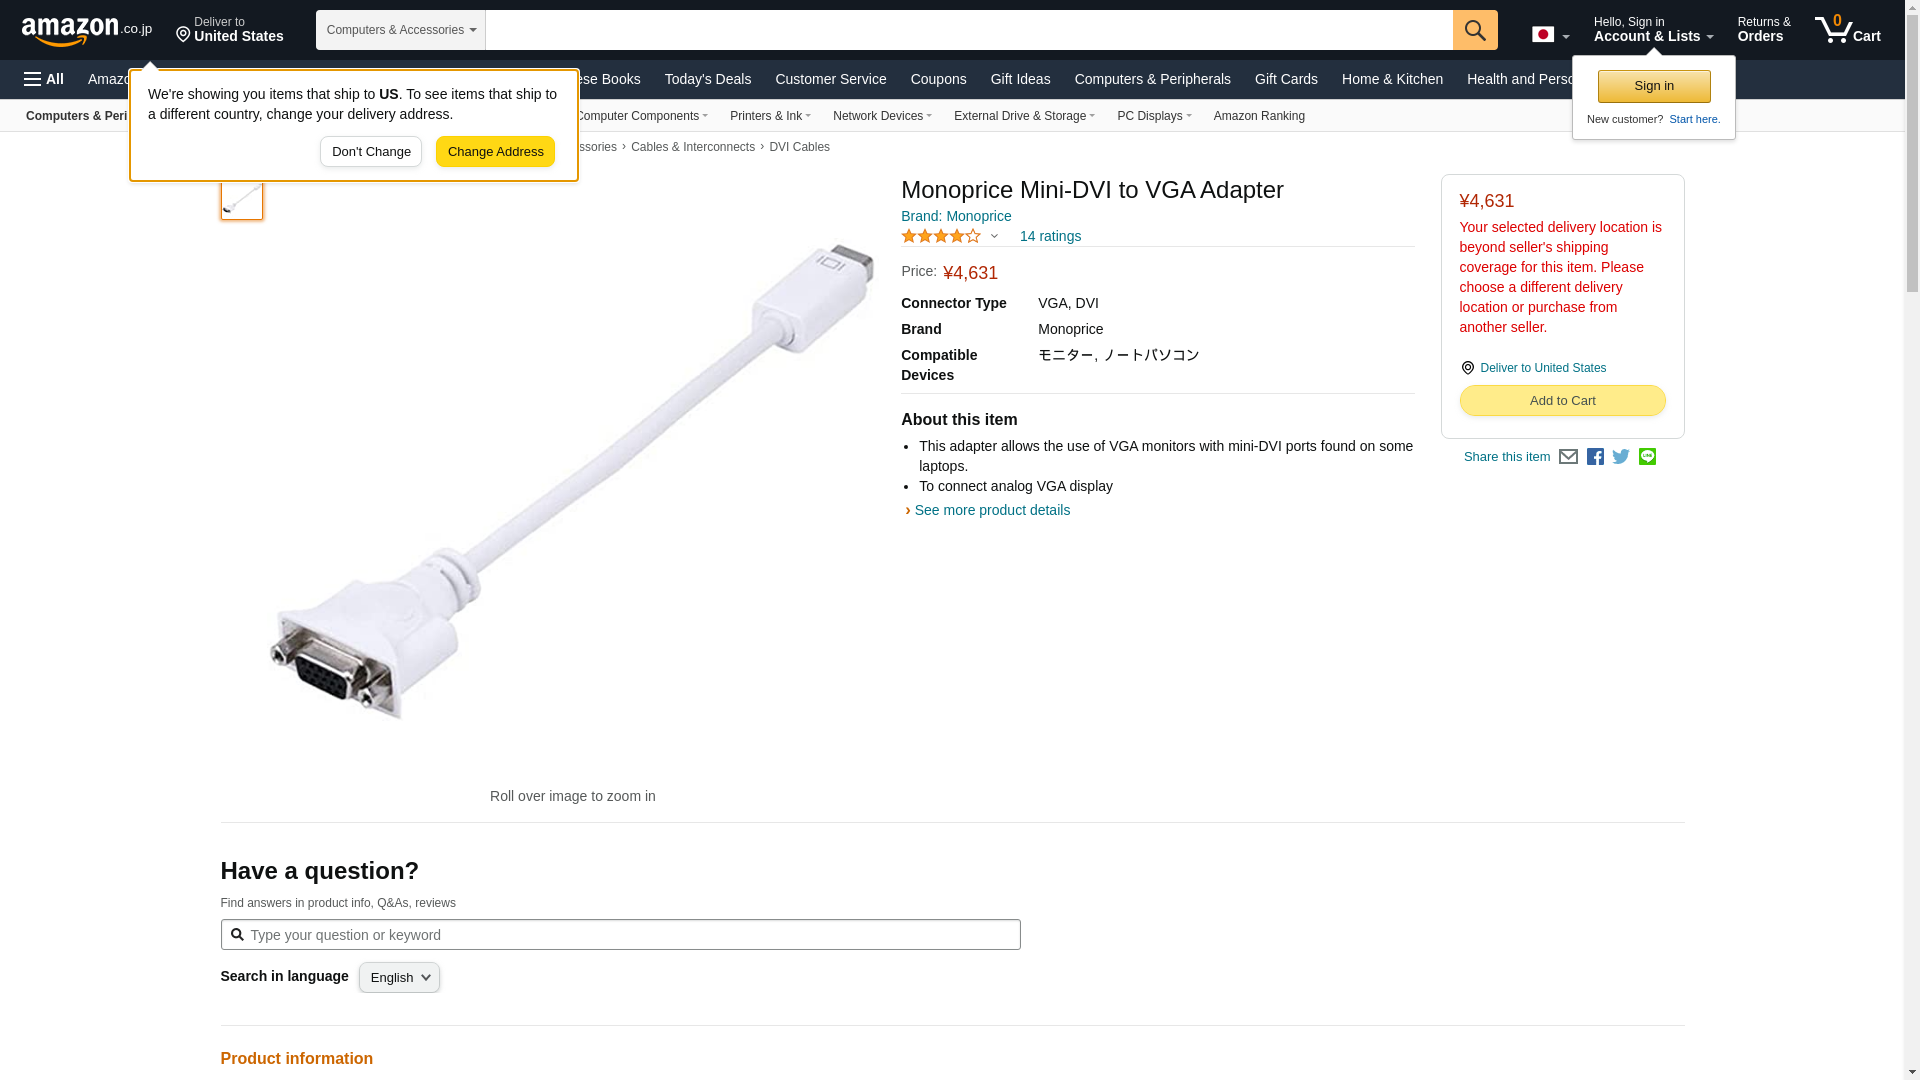Screen dimensions: 1920x1080
Task: Open Today's Deals in navigation bar
Action: pos(707,79)
